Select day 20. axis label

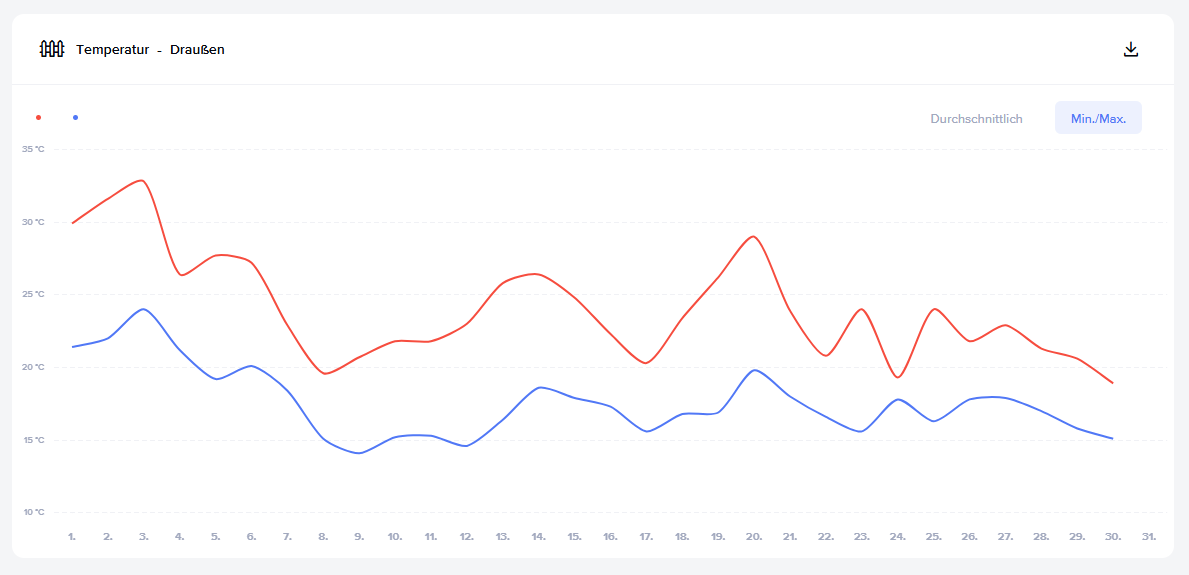click(754, 537)
